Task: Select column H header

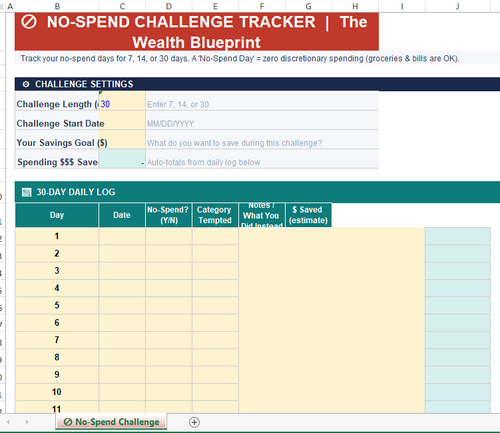Action: pos(355,6)
